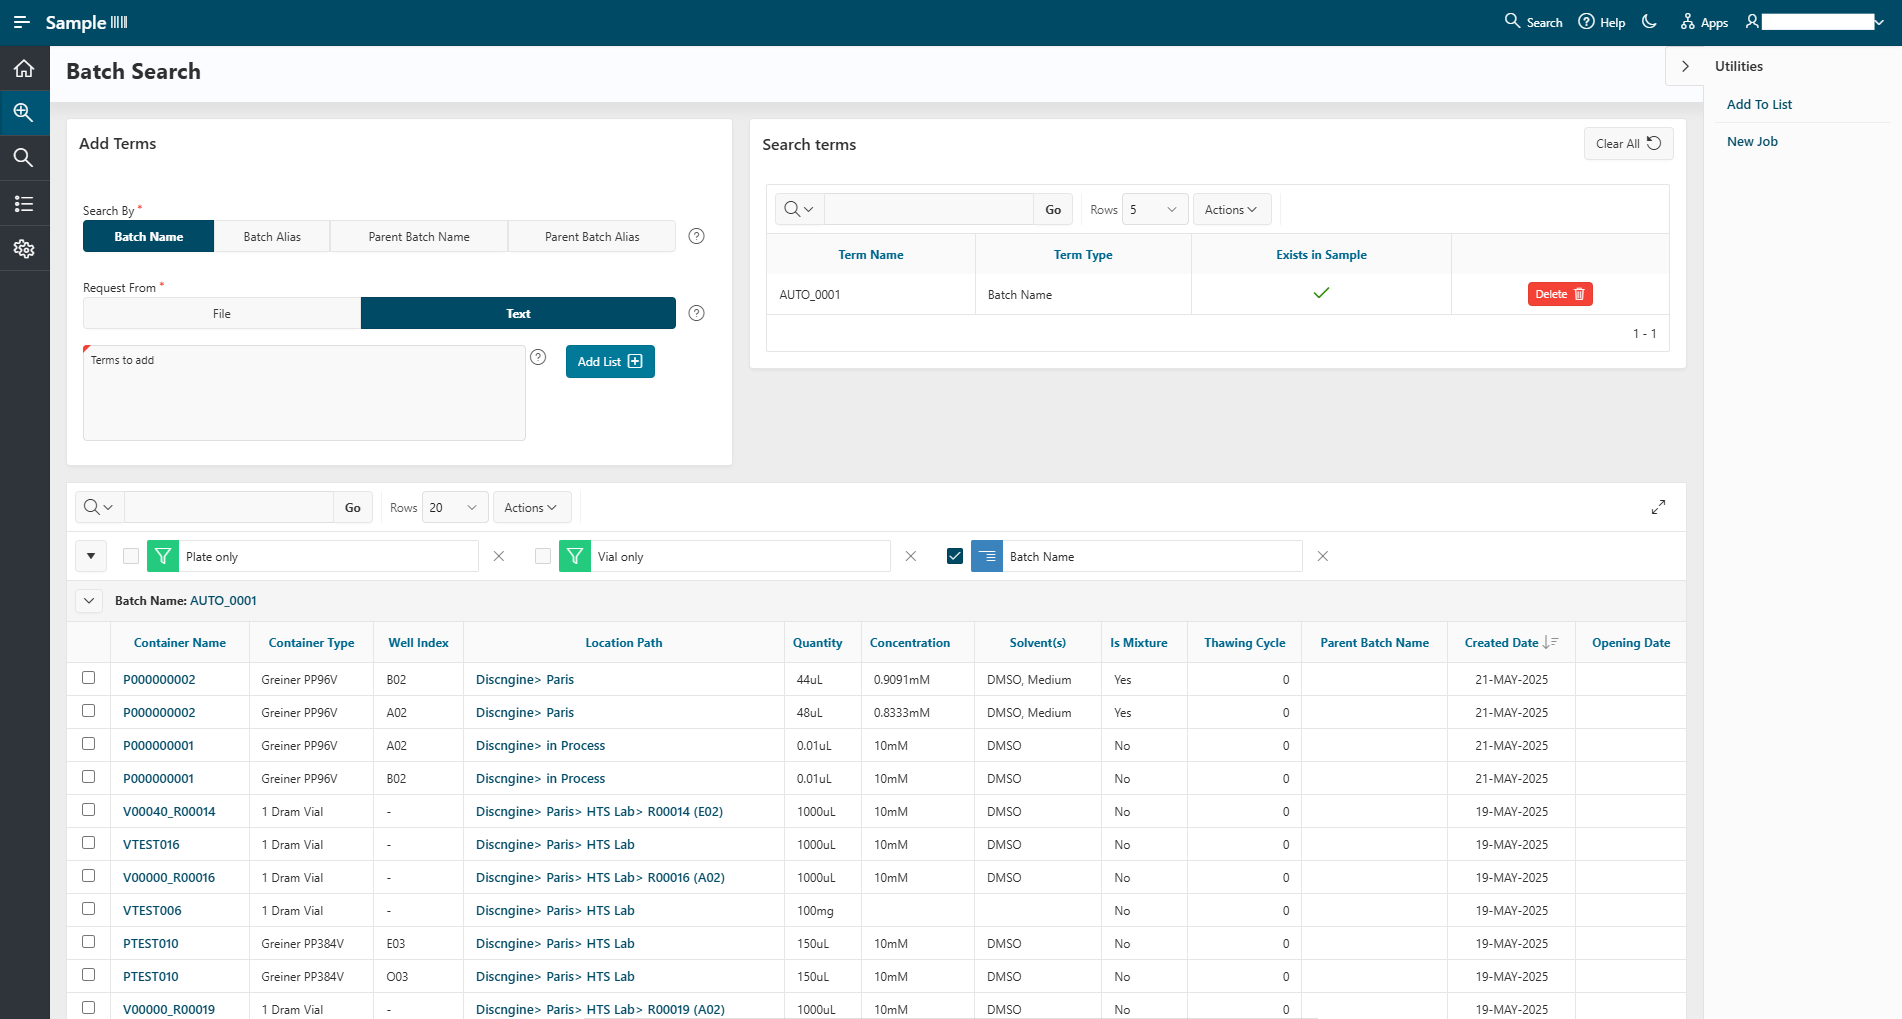Uncheck the Batch Name control break
This screenshot has height=1019, width=1902.
pyautogui.click(x=955, y=556)
